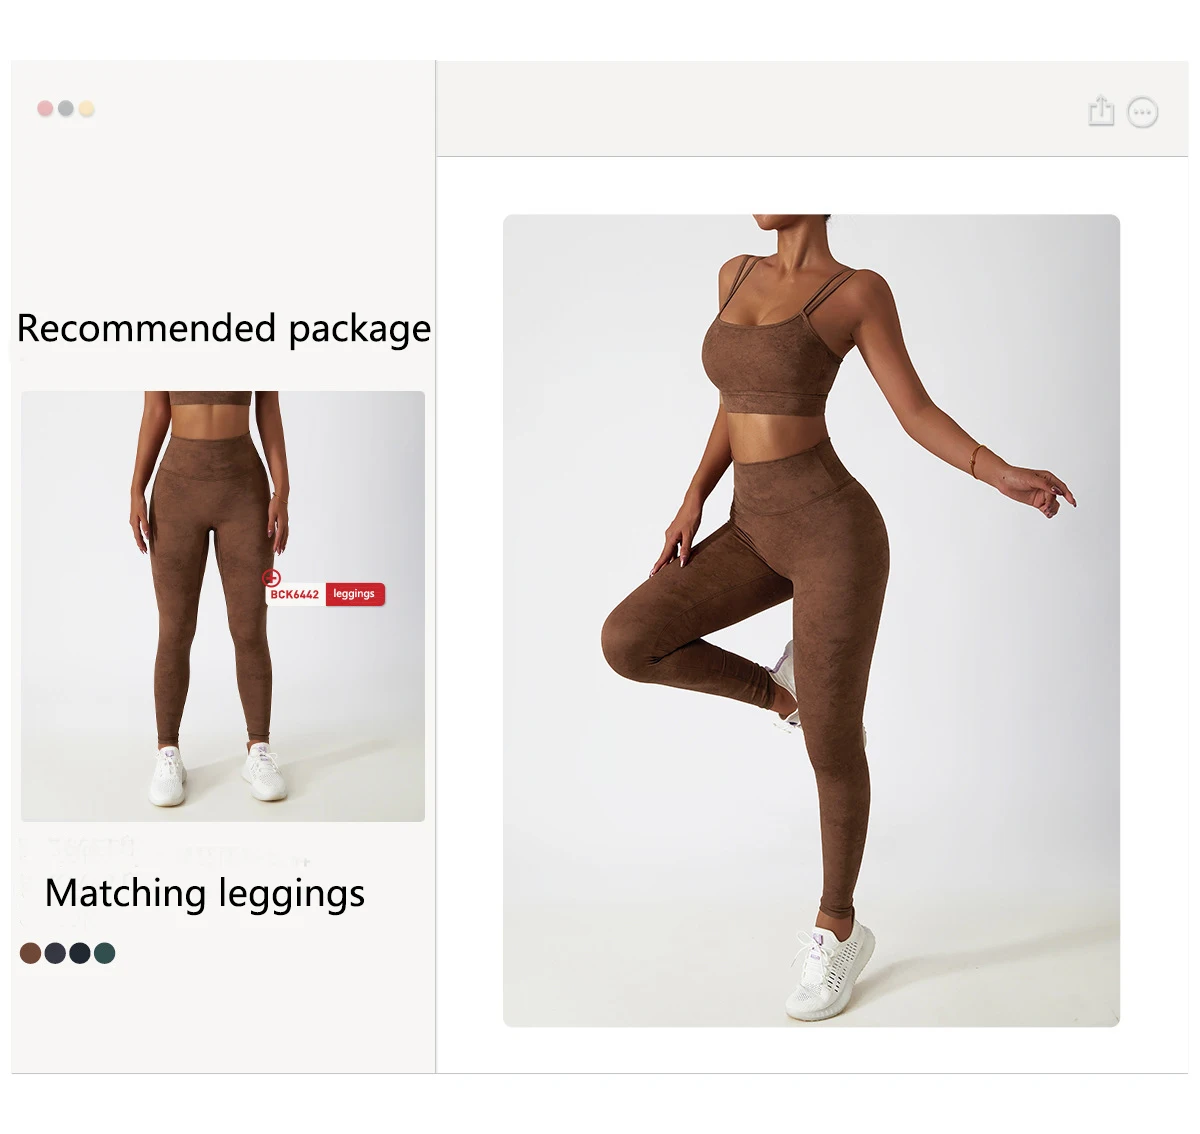Image resolution: width=1200 pixels, height=1134 pixels.
Task: Click the red plus icon on the leggings tag
Action: point(271,578)
